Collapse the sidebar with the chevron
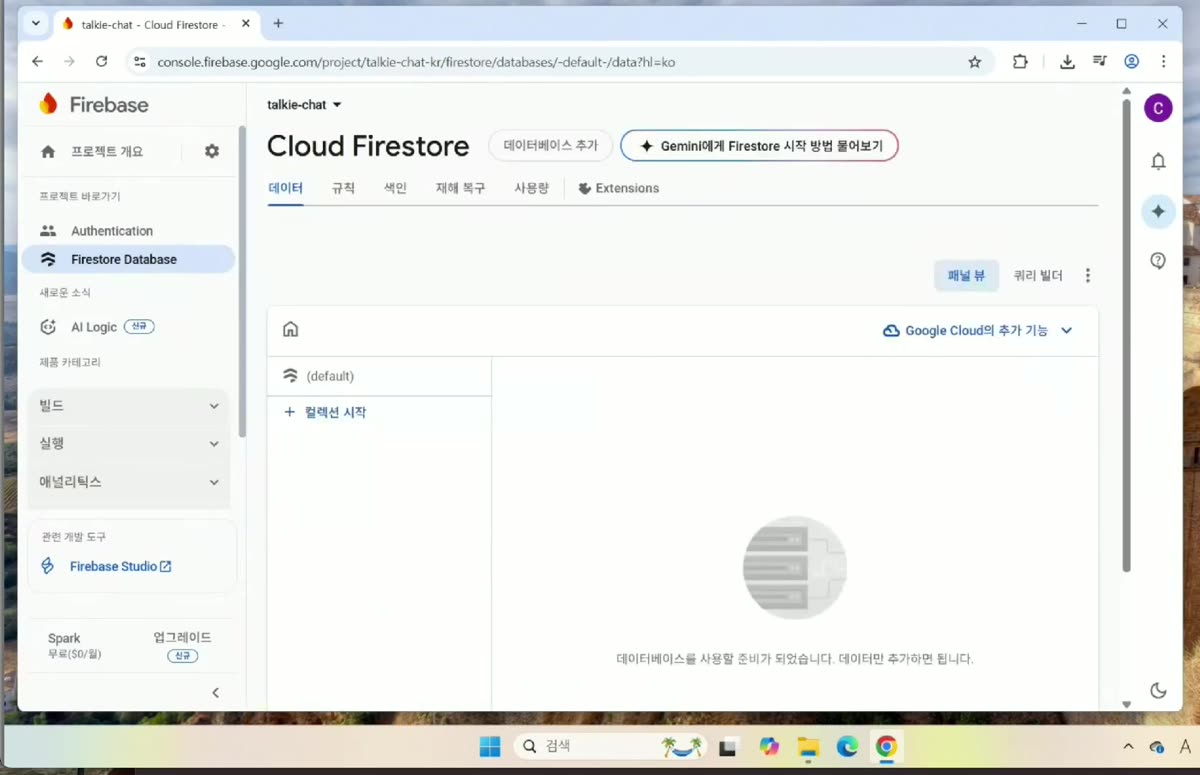 pyautogui.click(x=215, y=693)
